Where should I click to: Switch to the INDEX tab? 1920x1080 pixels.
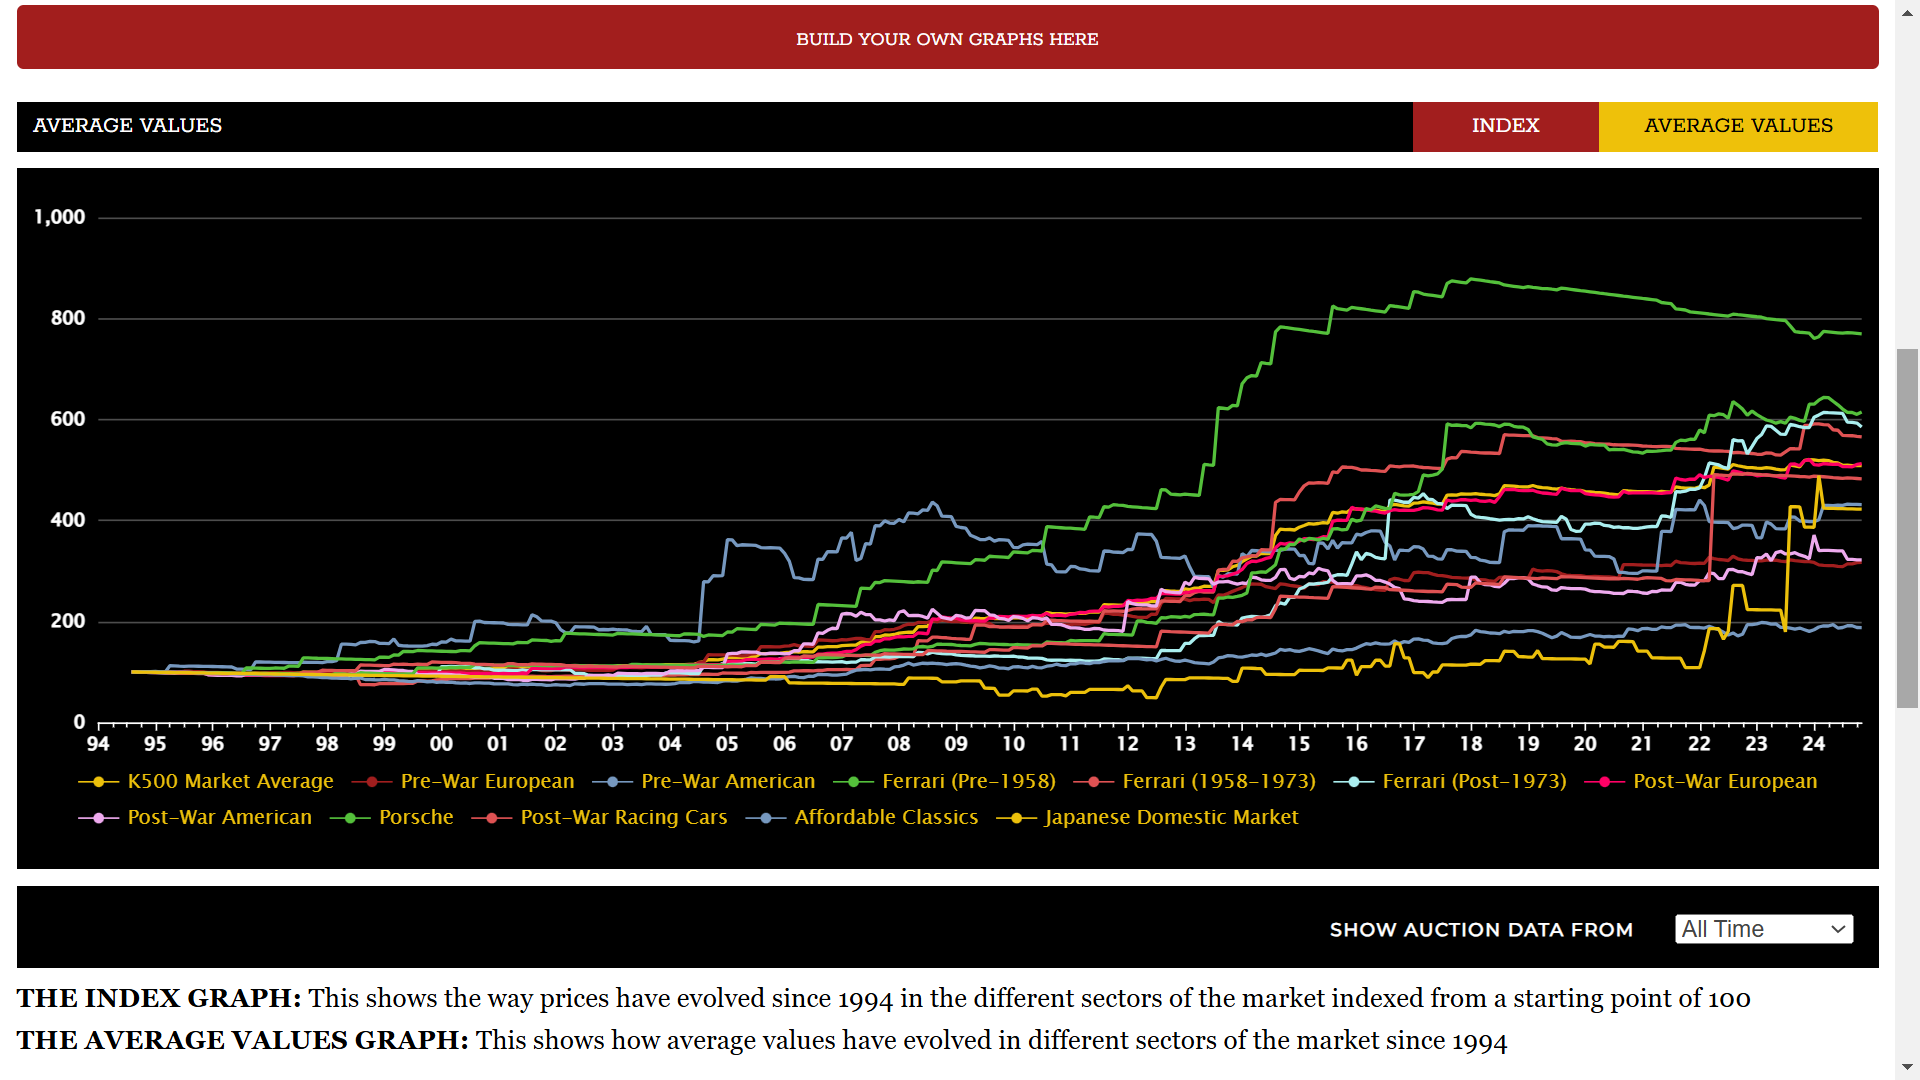click(1505, 126)
